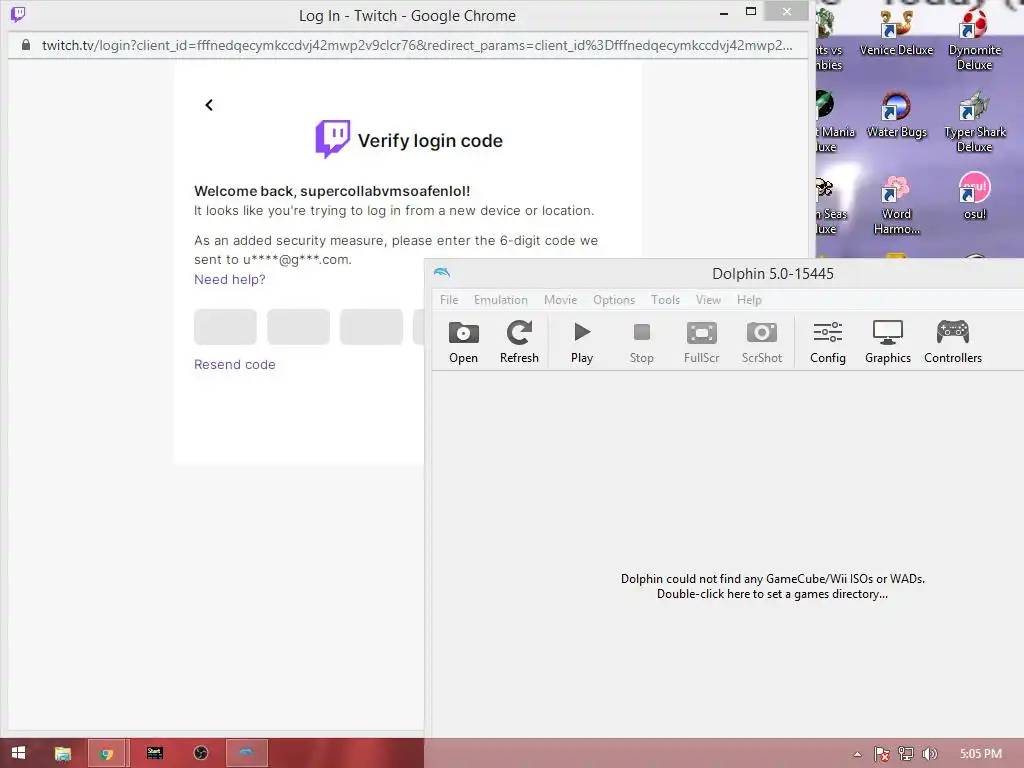Start emulation with the Play button

(x=582, y=342)
